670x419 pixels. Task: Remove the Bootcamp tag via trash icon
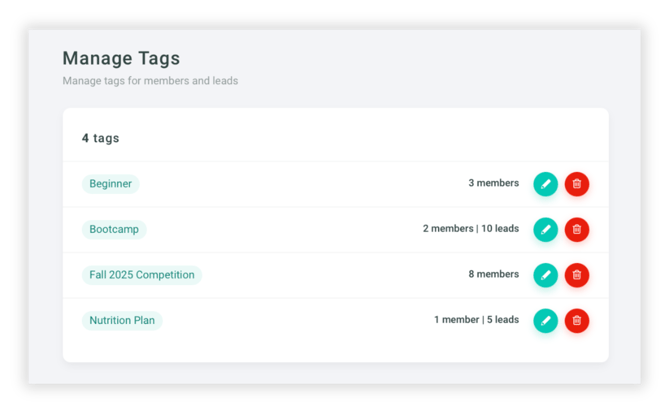point(577,229)
